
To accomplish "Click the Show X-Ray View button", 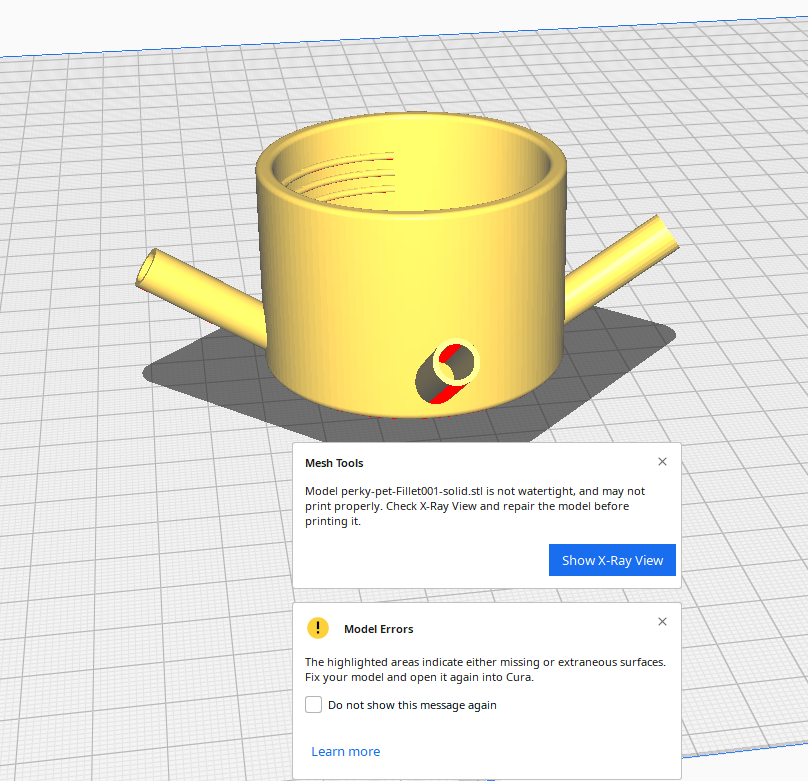I will pyautogui.click(x=612, y=560).
